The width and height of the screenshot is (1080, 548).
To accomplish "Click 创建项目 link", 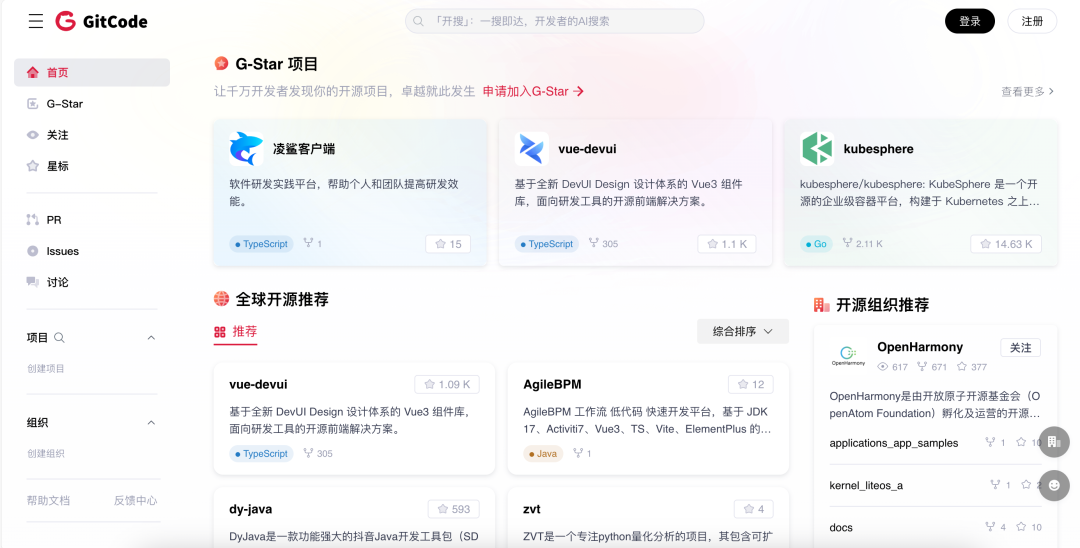I will click(x=45, y=368).
